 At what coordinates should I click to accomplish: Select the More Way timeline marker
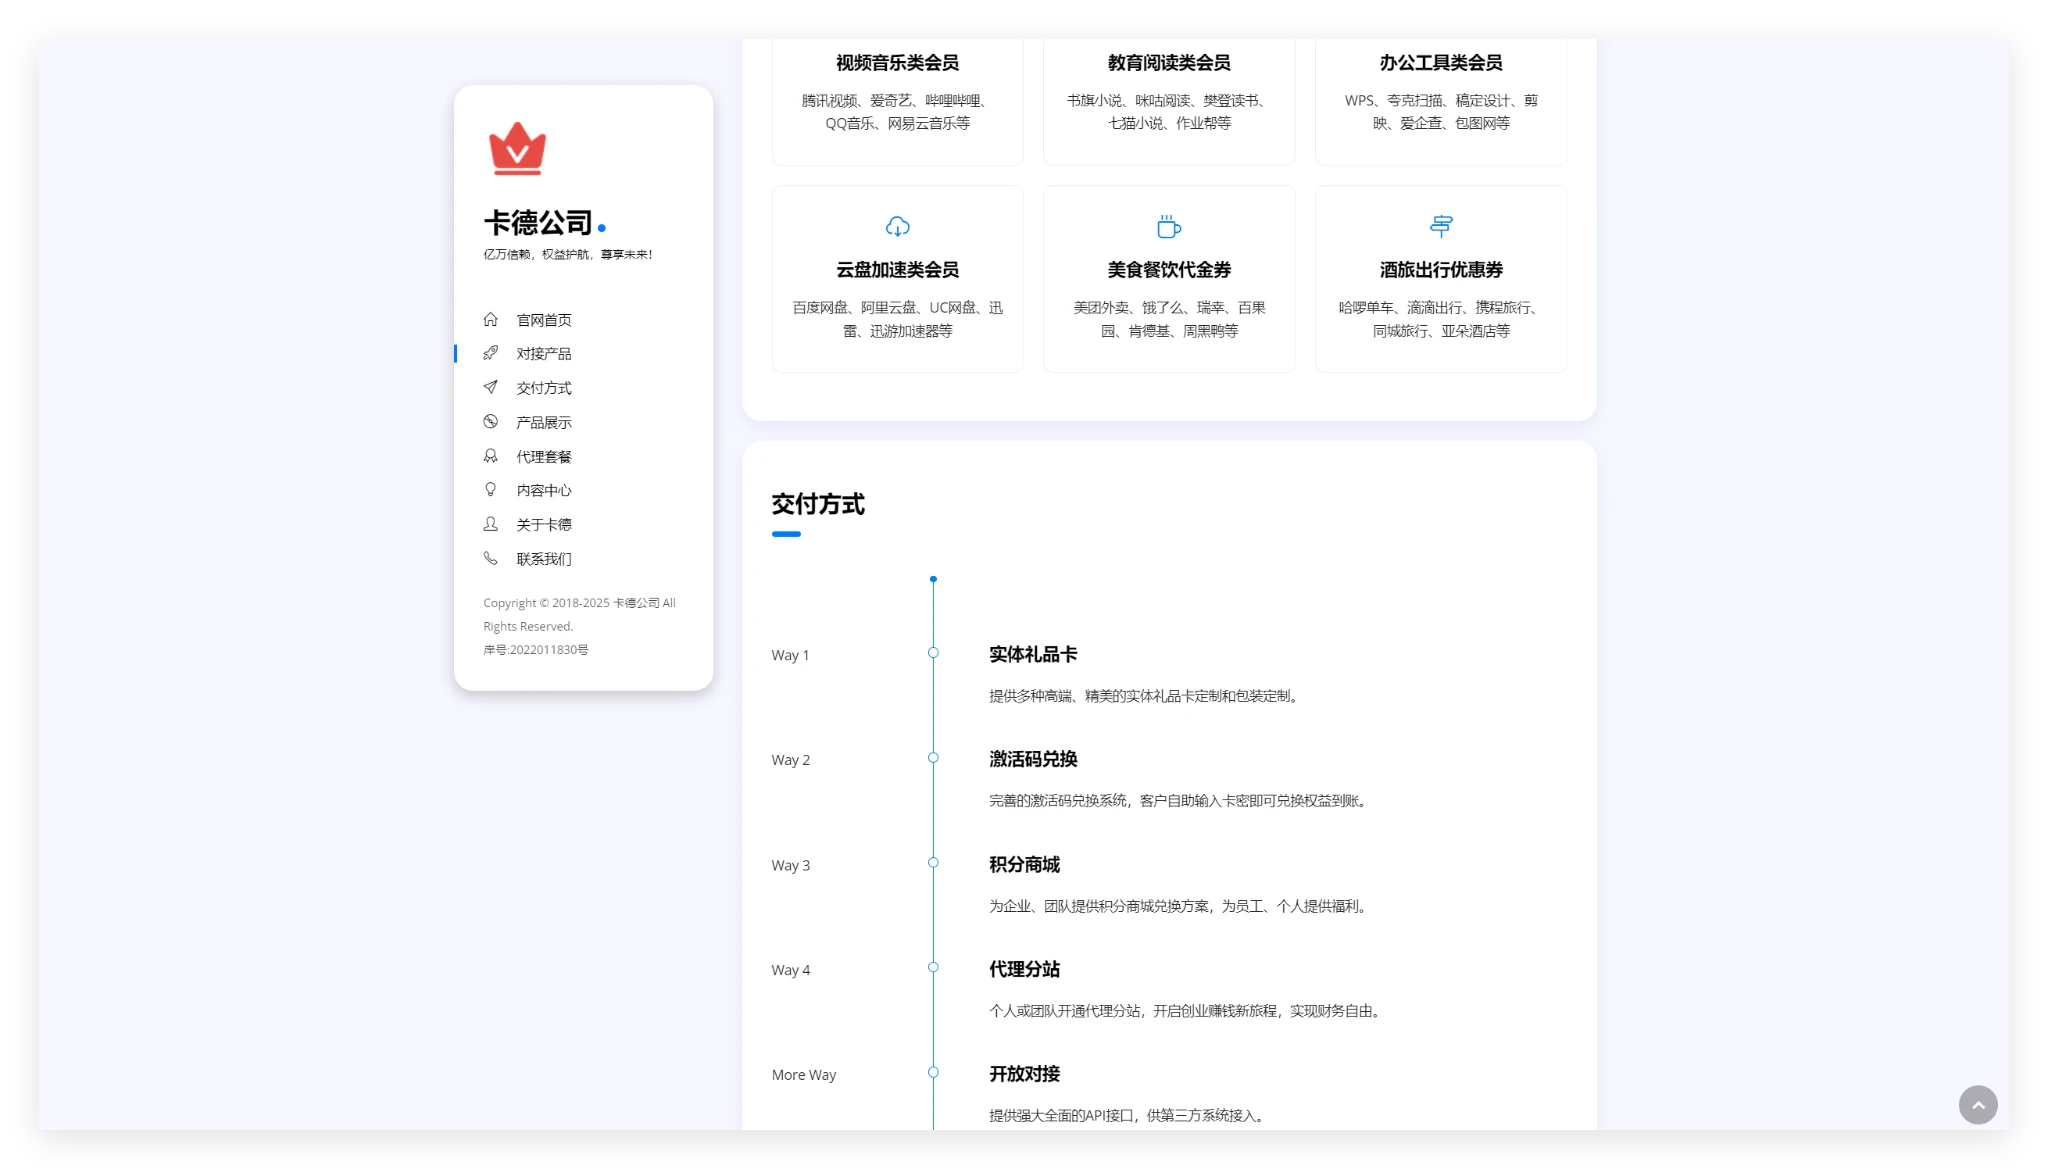pyautogui.click(x=933, y=1073)
